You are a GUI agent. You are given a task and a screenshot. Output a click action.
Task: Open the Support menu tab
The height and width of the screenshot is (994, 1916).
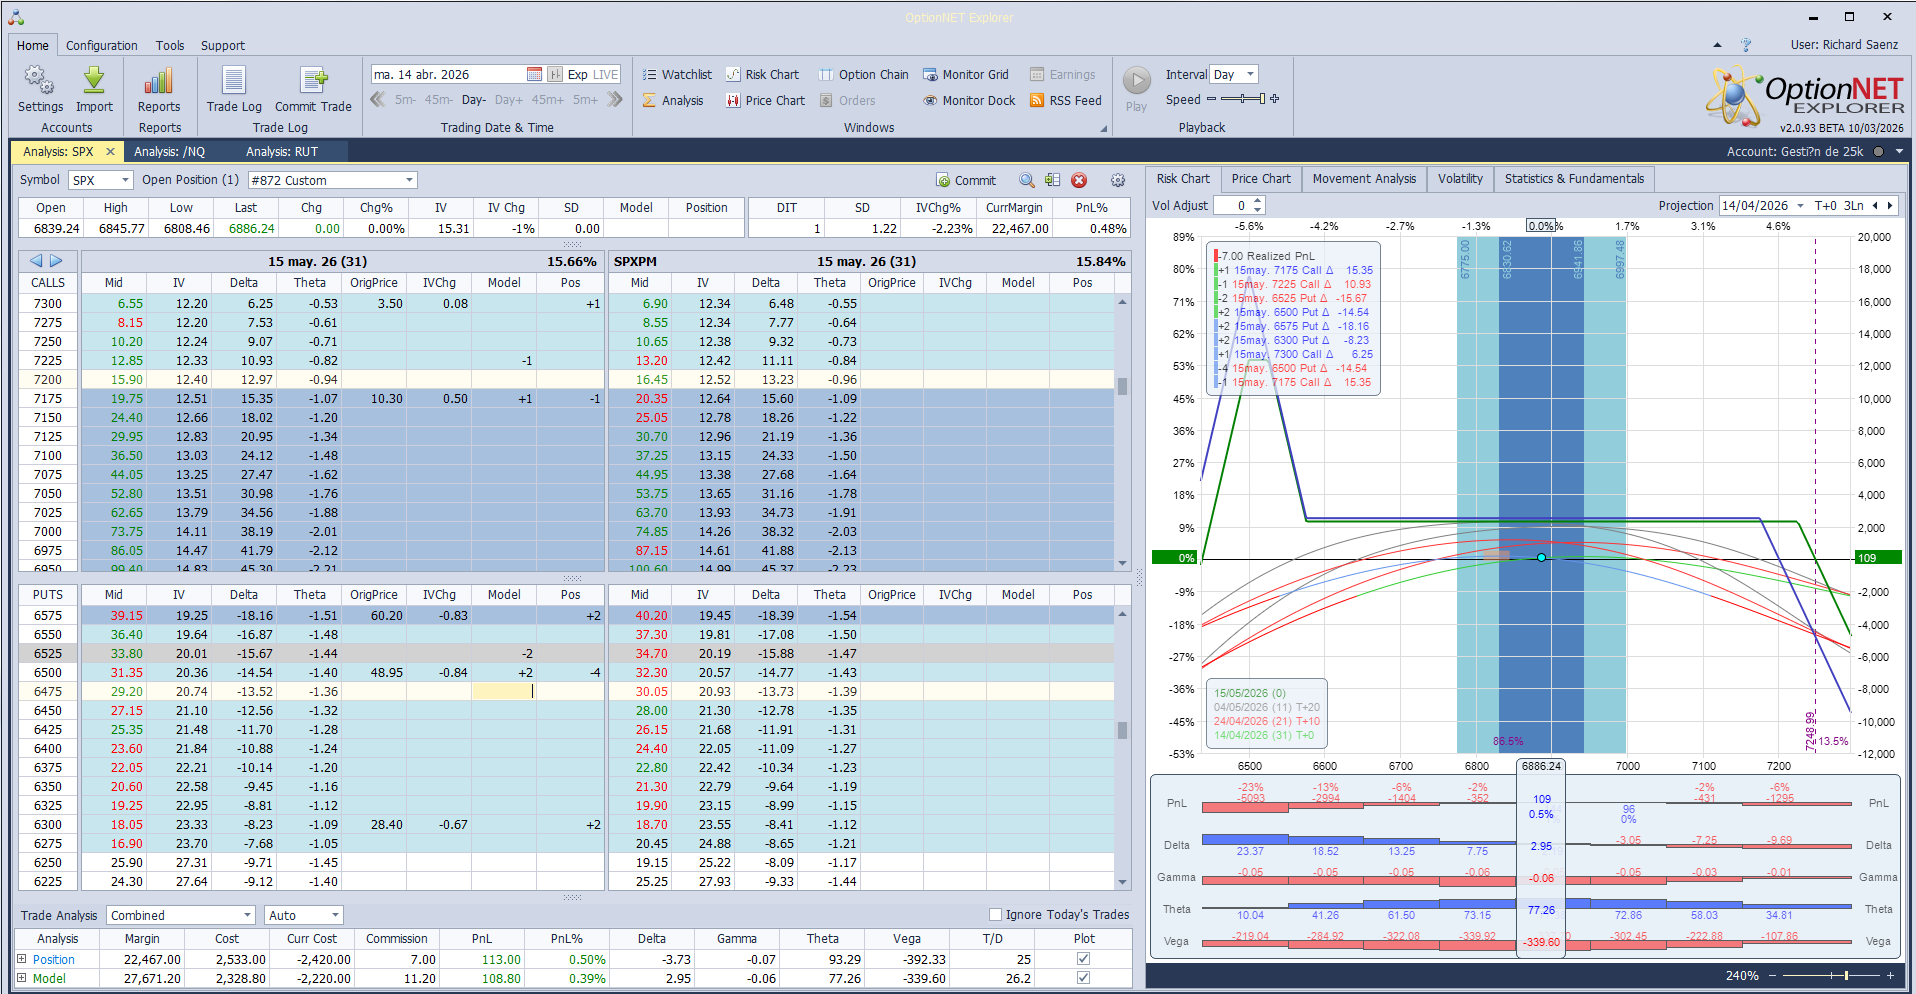[223, 45]
